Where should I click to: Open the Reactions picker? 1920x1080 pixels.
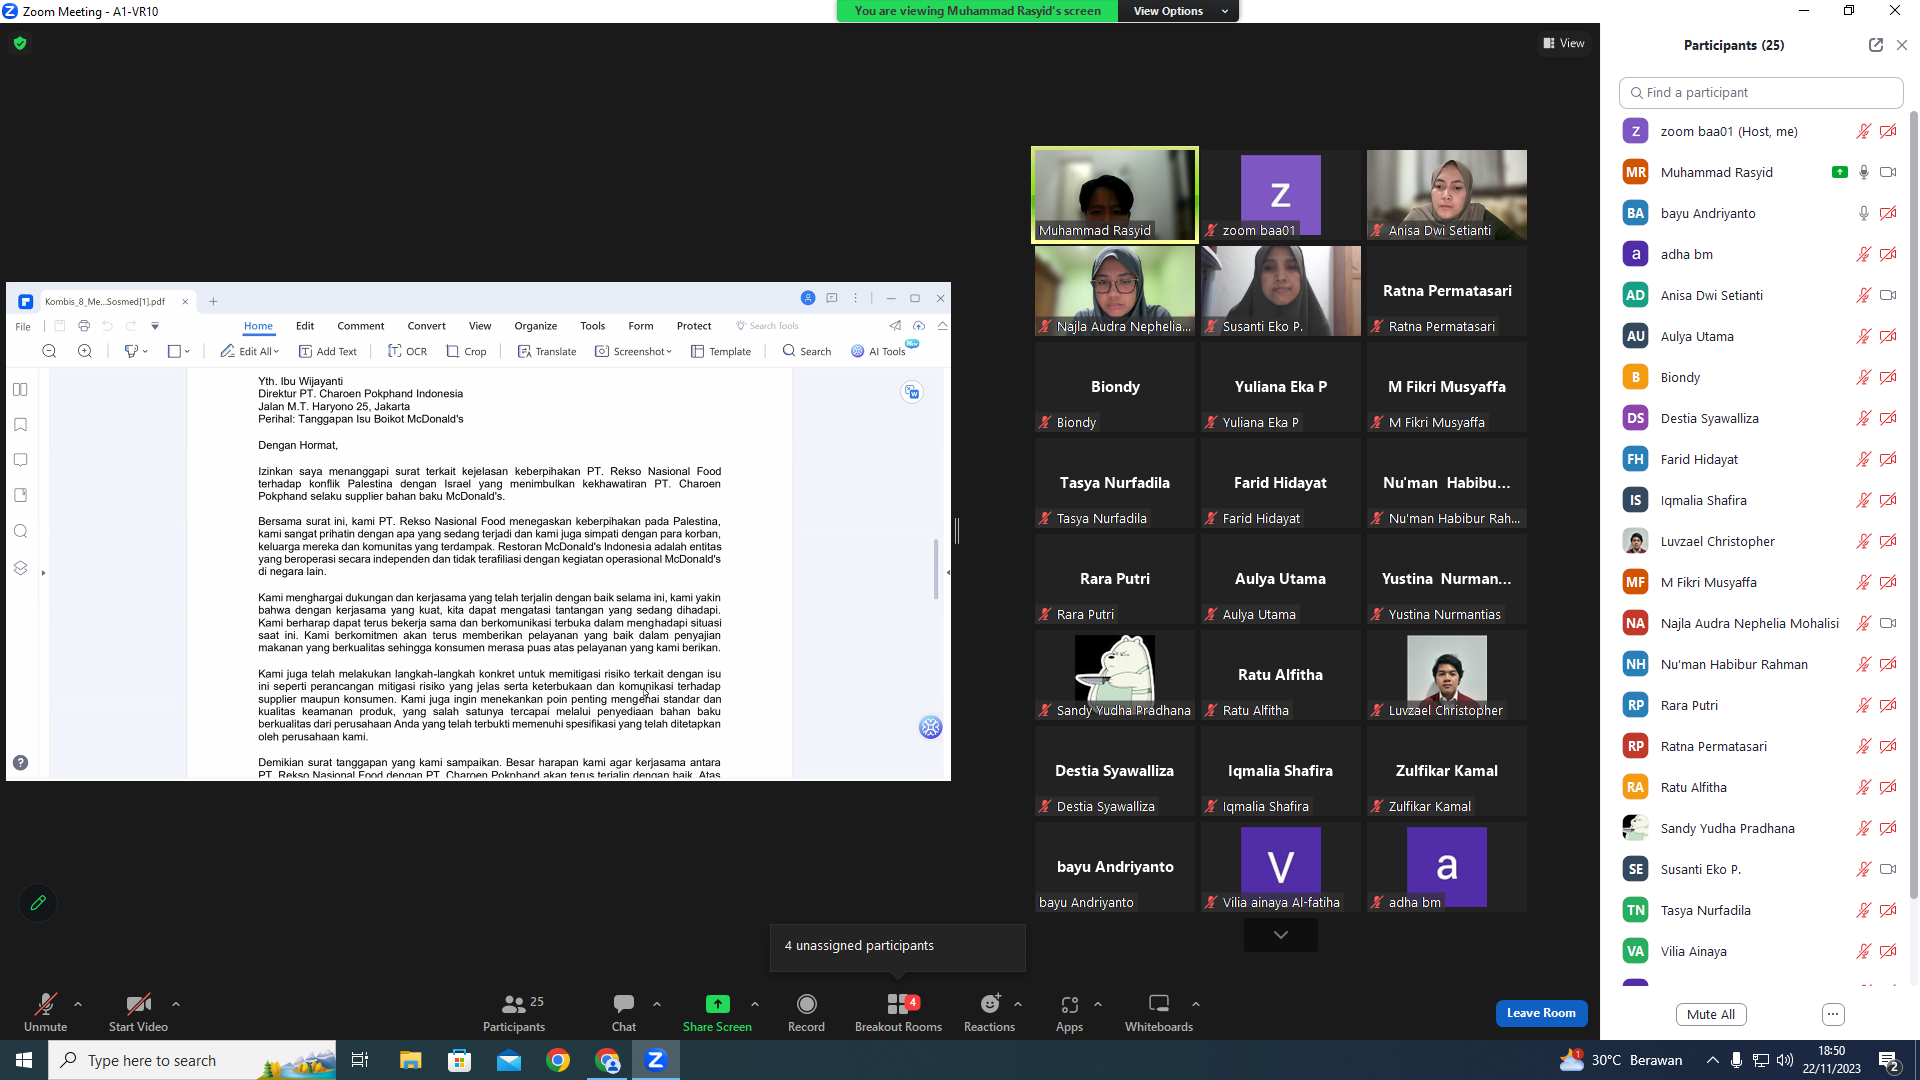tap(989, 1012)
